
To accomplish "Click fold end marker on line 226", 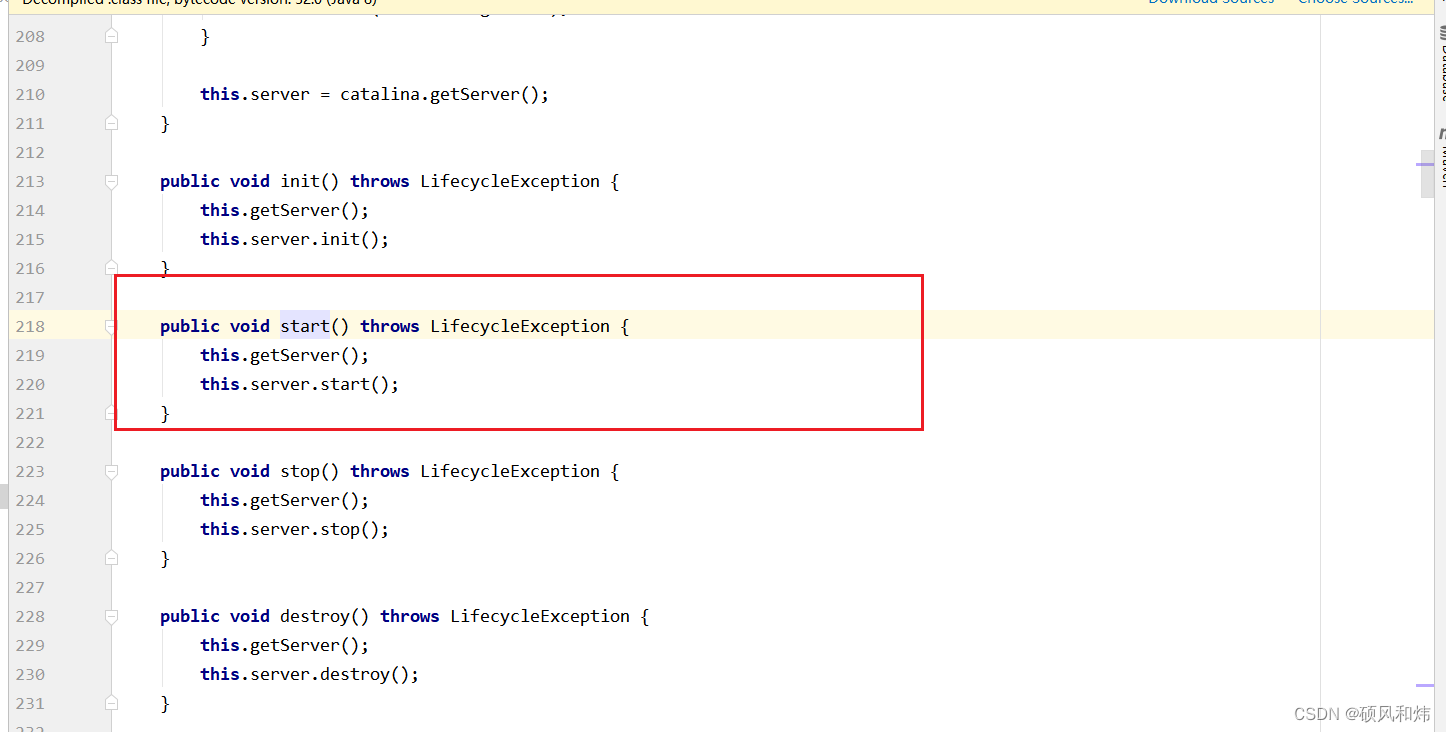I will click(111, 558).
